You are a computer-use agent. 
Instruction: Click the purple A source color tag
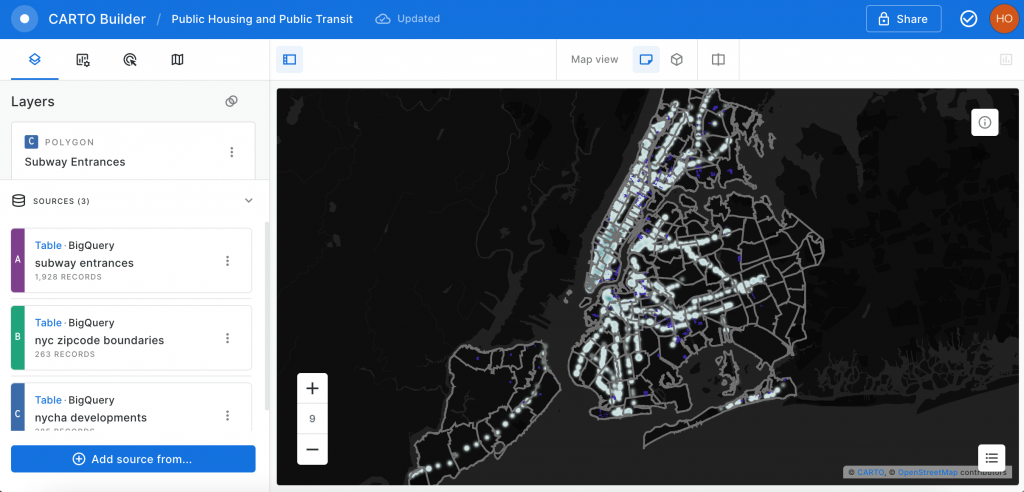coord(18,260)
